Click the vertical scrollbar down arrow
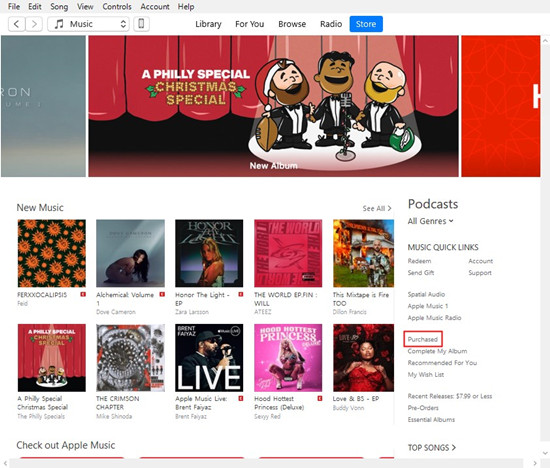This screenshot has height=468, width=550. (545, 454)
